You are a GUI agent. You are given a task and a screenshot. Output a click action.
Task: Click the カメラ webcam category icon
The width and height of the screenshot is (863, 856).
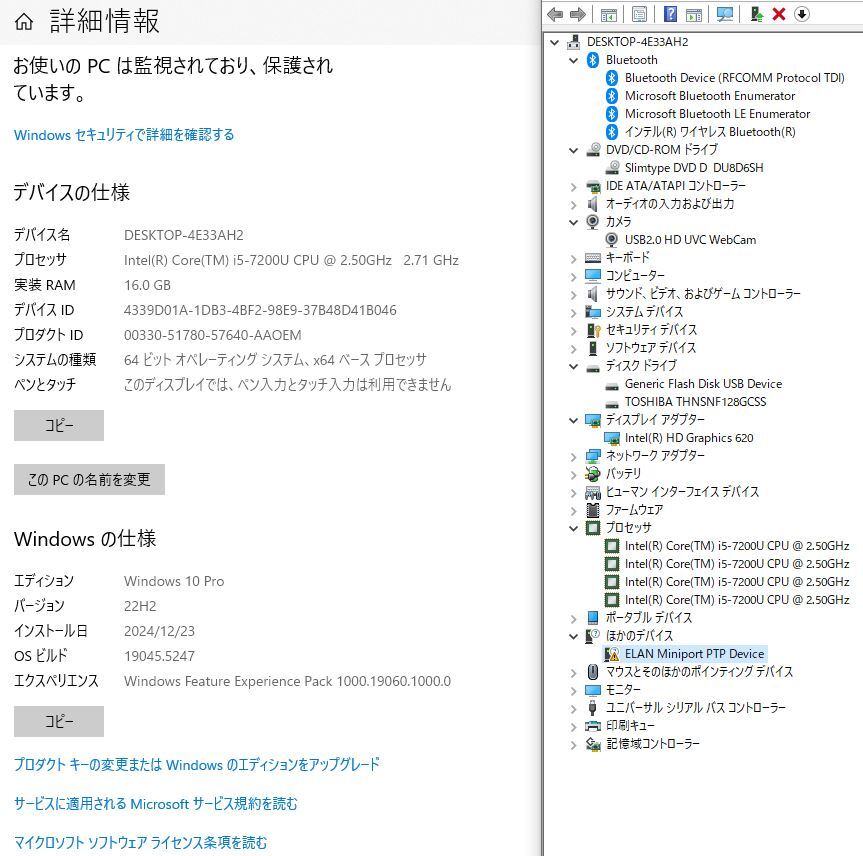click(x=593, y=222)
